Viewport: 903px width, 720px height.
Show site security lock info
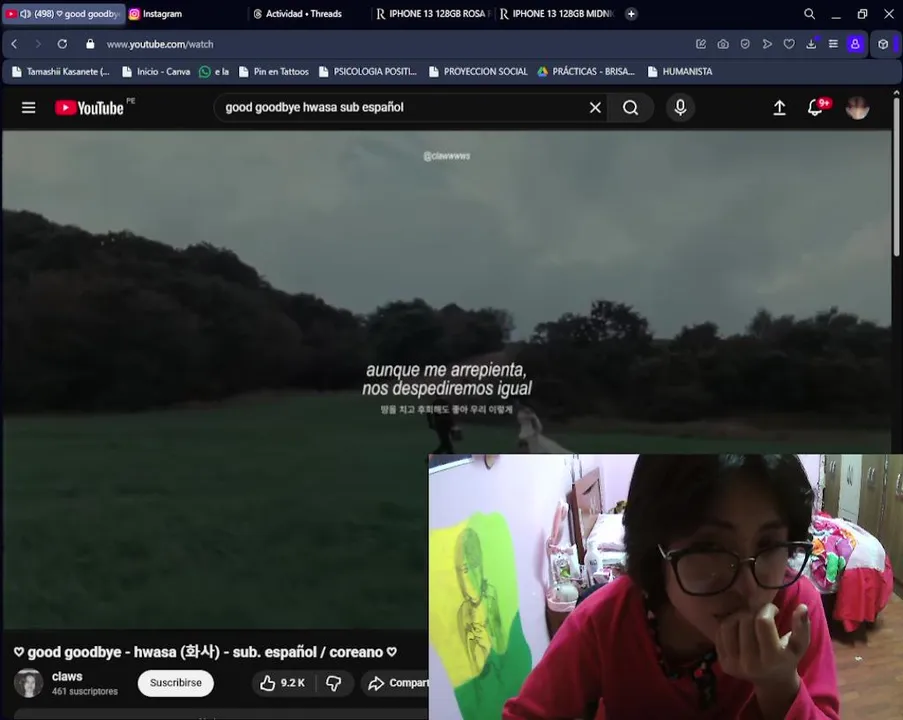coord(90,44)
